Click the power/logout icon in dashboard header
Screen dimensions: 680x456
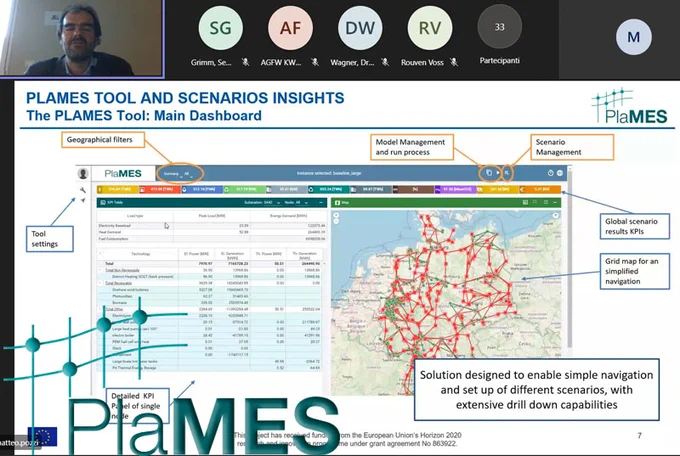pos(550,173)
